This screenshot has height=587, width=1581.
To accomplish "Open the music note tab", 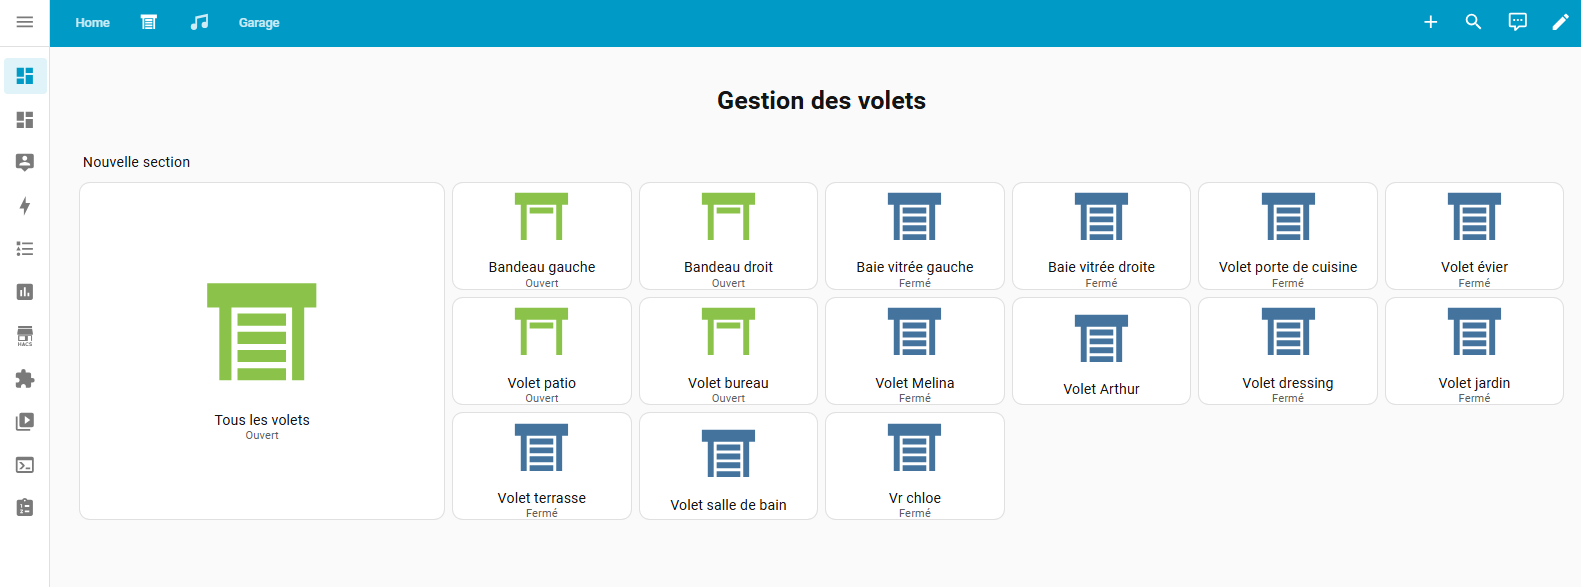I will point(200,22).
